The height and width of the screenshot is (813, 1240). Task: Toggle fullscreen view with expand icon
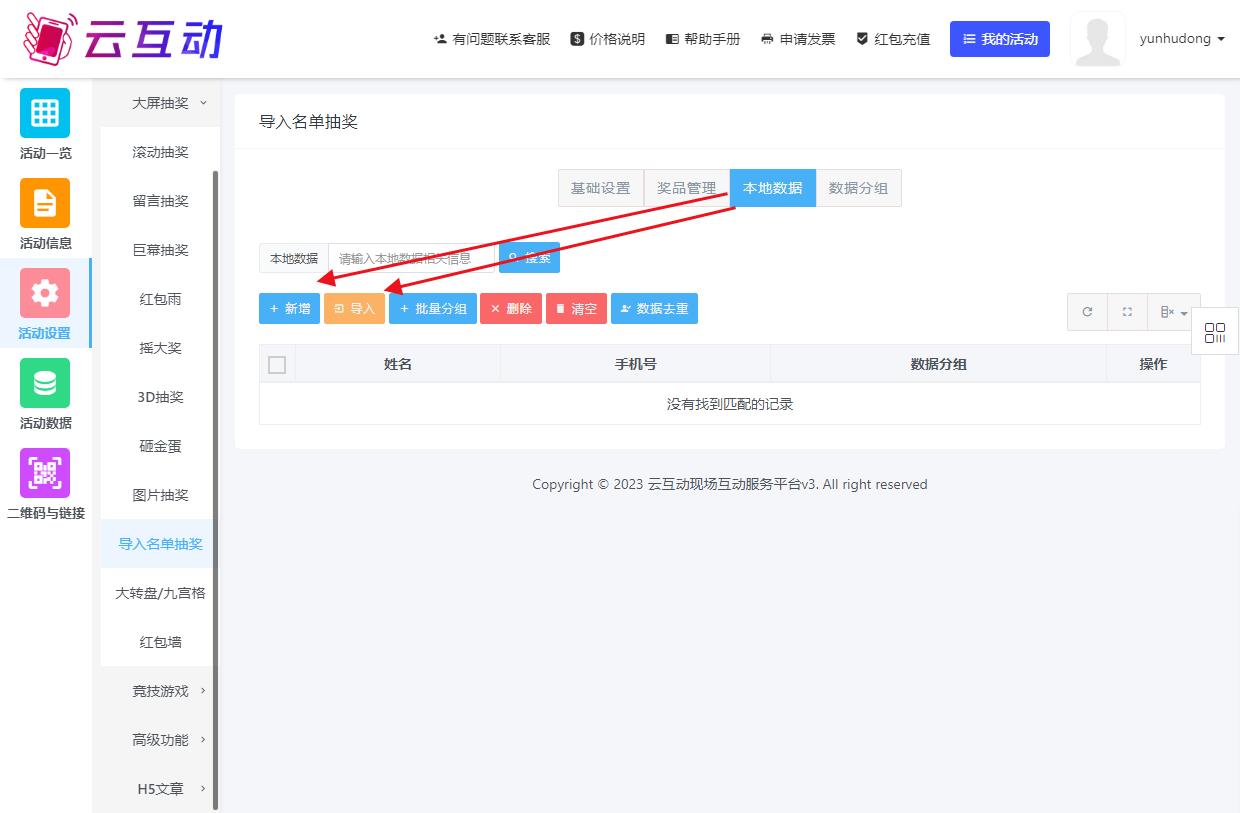pos(1127,311)
